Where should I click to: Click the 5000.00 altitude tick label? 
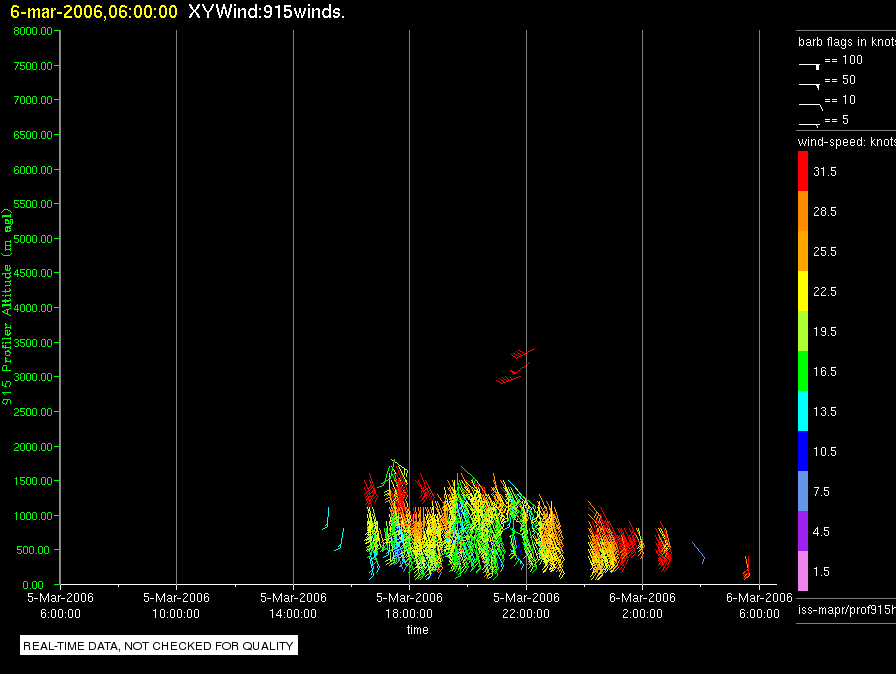point(33,239)
